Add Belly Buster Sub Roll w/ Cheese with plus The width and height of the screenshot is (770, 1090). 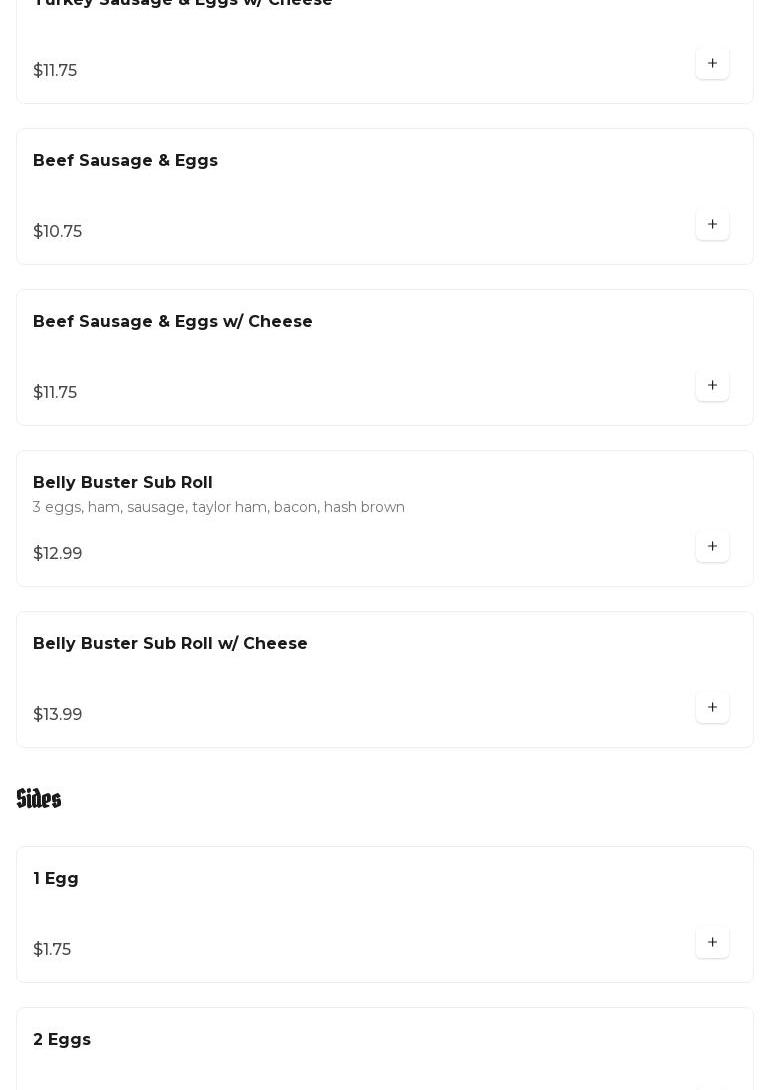712,708
